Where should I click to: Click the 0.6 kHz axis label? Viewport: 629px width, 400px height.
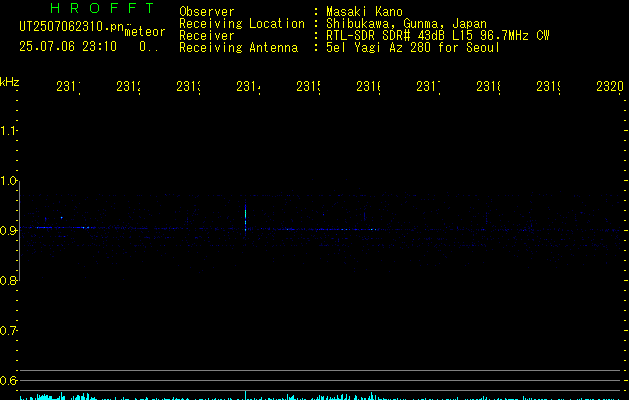click(8, 380)
